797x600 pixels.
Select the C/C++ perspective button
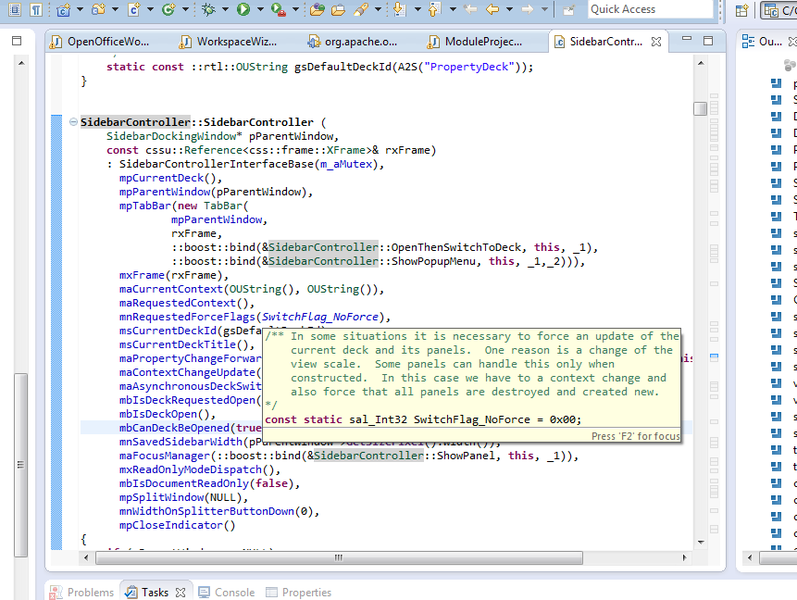pyautogui.click(x=779, y=10)
